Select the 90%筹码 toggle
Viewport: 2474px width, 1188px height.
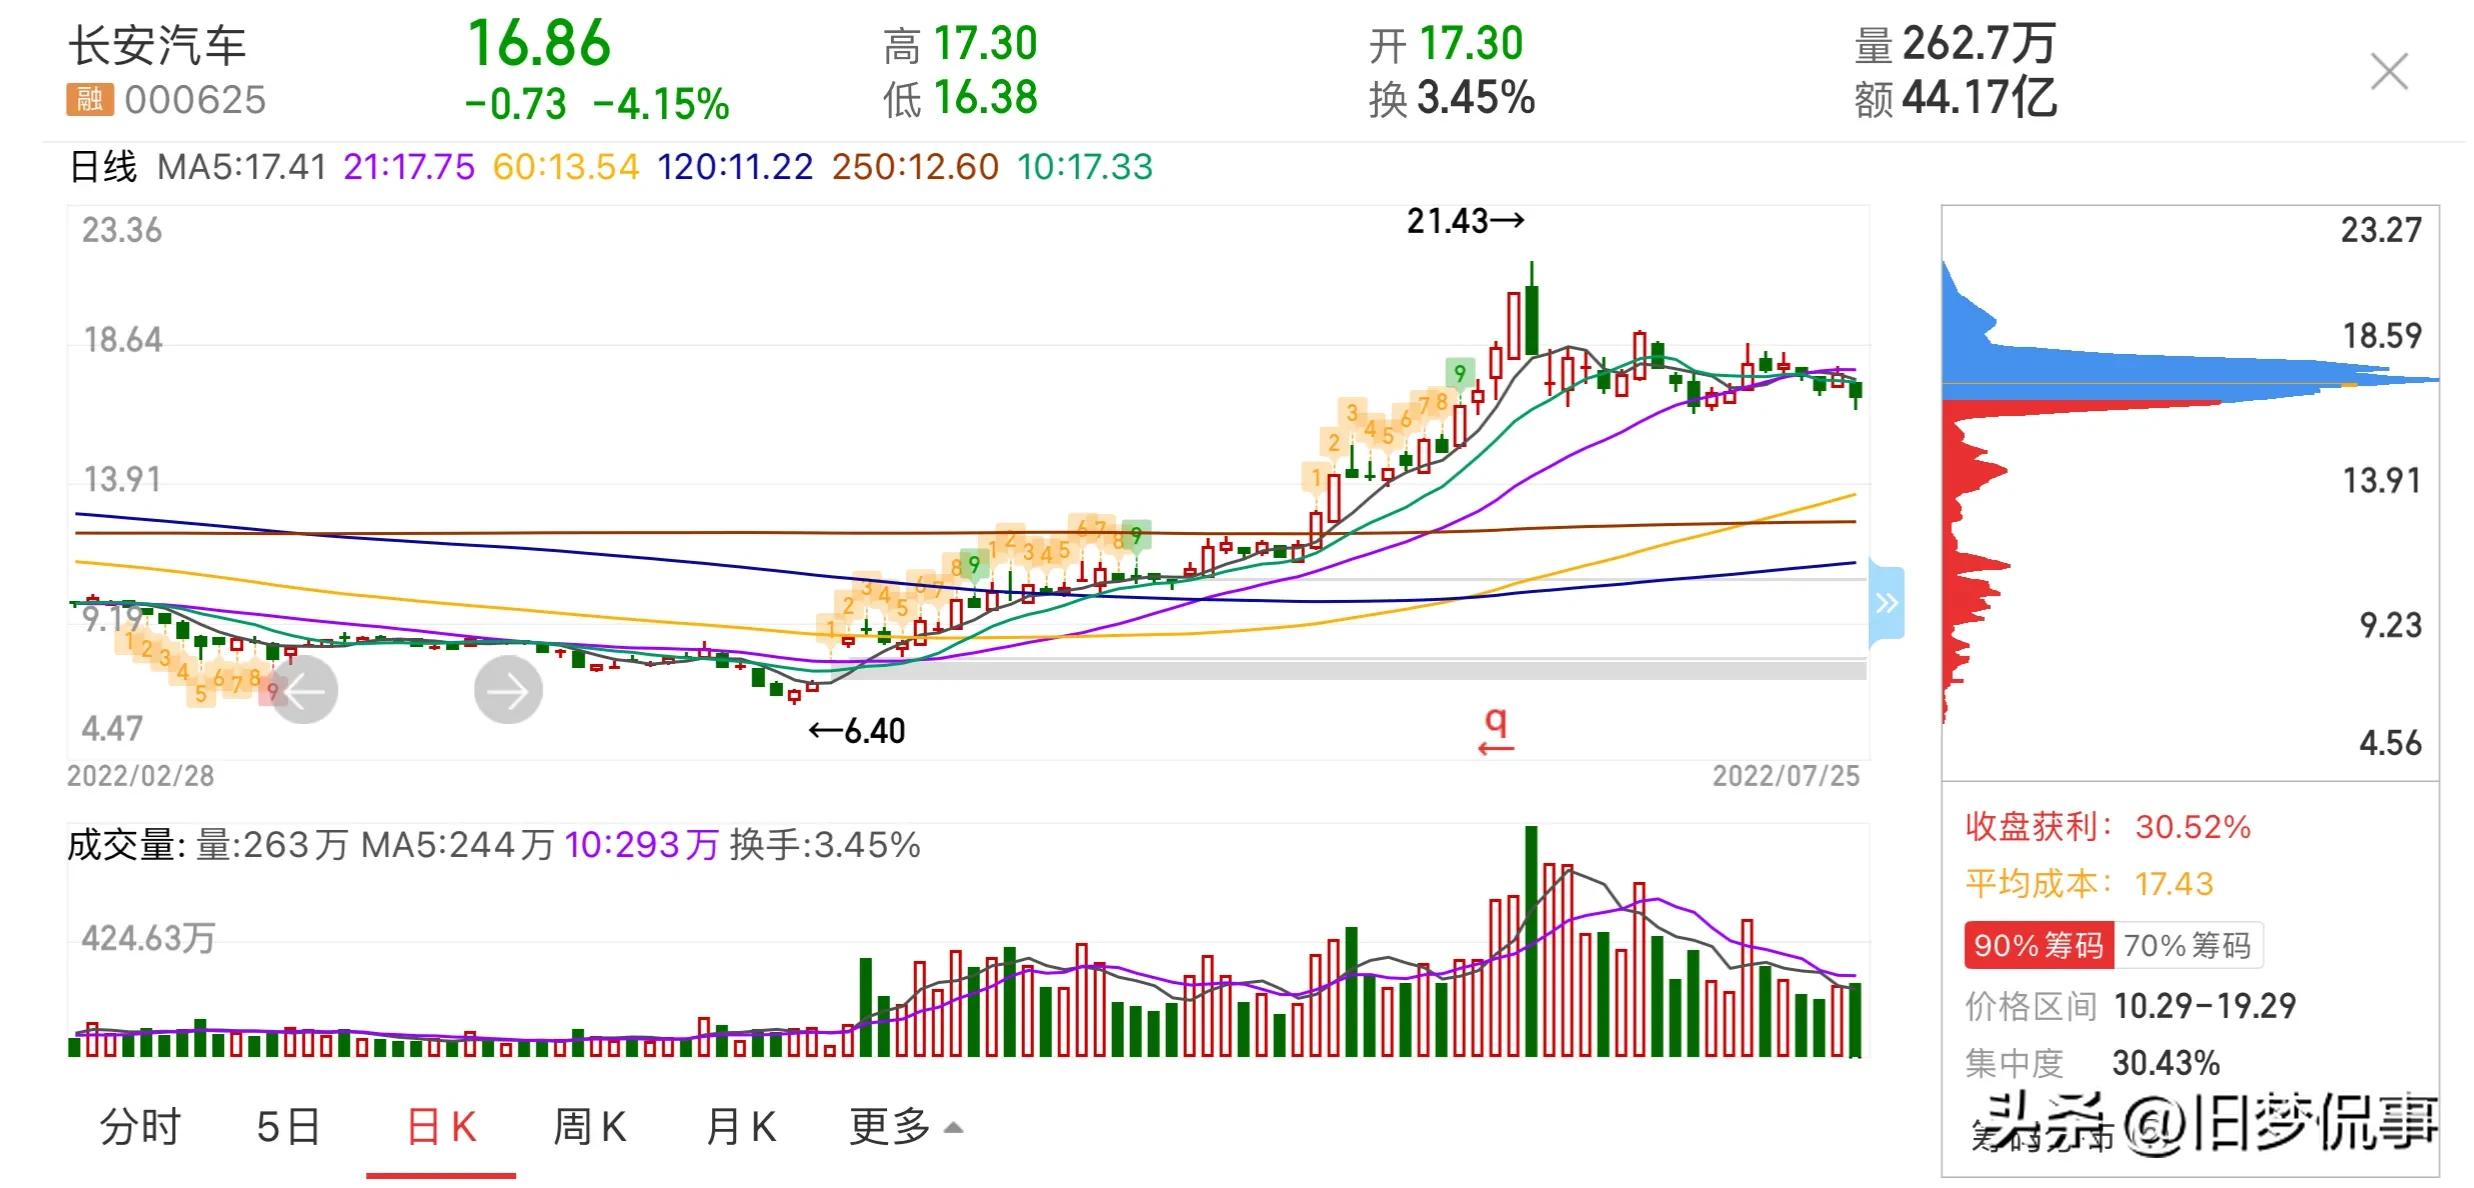tap(2039, 945)
